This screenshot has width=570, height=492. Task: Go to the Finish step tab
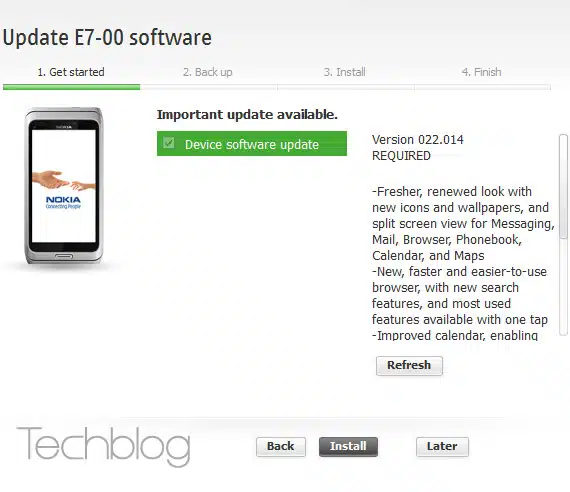coord(481,72)
